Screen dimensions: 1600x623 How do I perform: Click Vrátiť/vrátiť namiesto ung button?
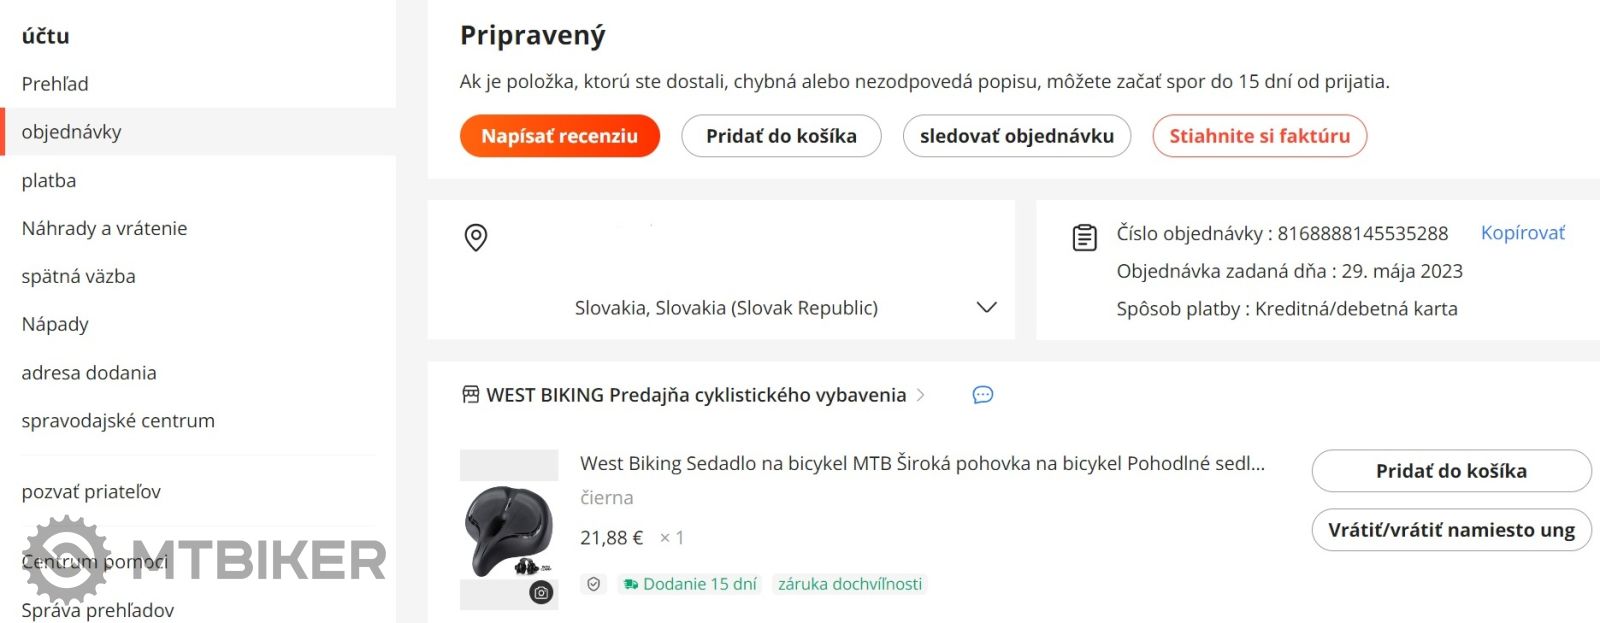1451,530
